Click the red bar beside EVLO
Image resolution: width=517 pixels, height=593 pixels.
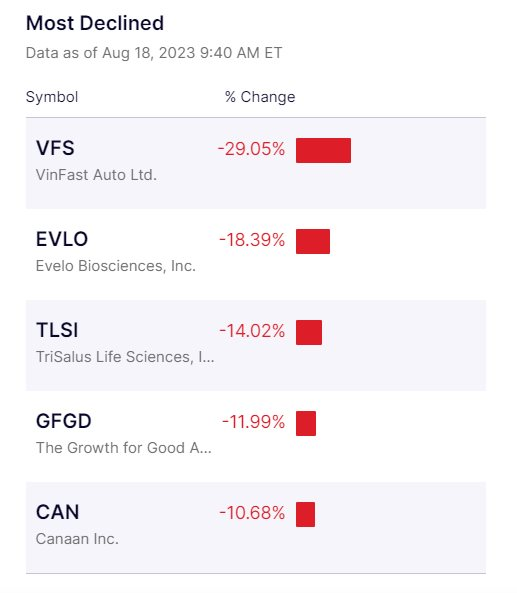click(313, 241)
